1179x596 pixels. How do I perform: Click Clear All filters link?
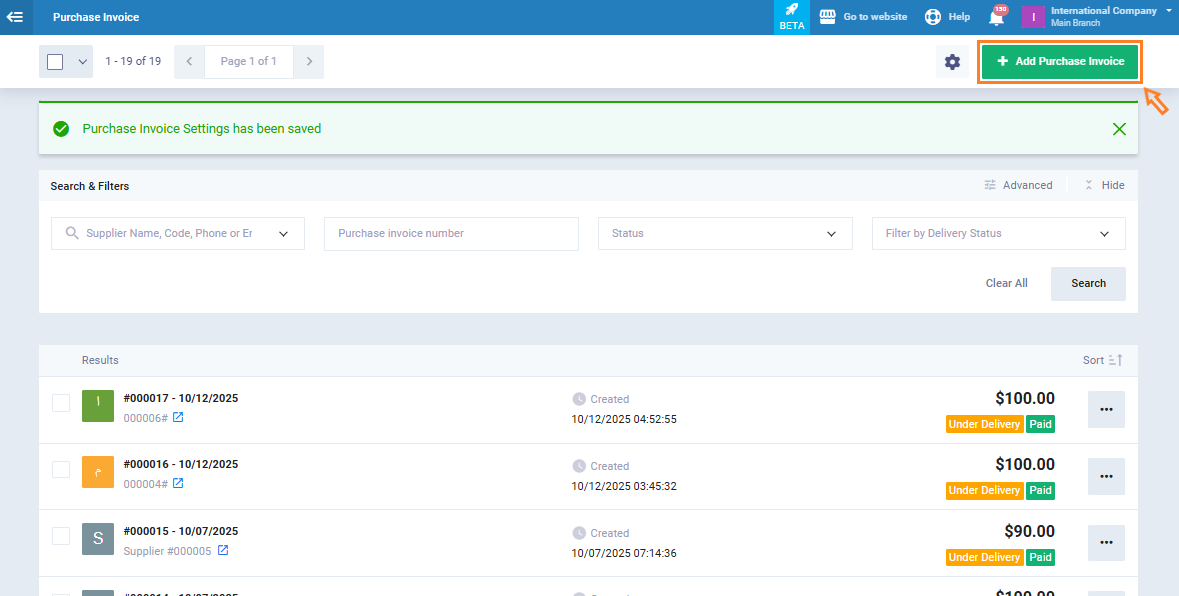(1006, 284)
